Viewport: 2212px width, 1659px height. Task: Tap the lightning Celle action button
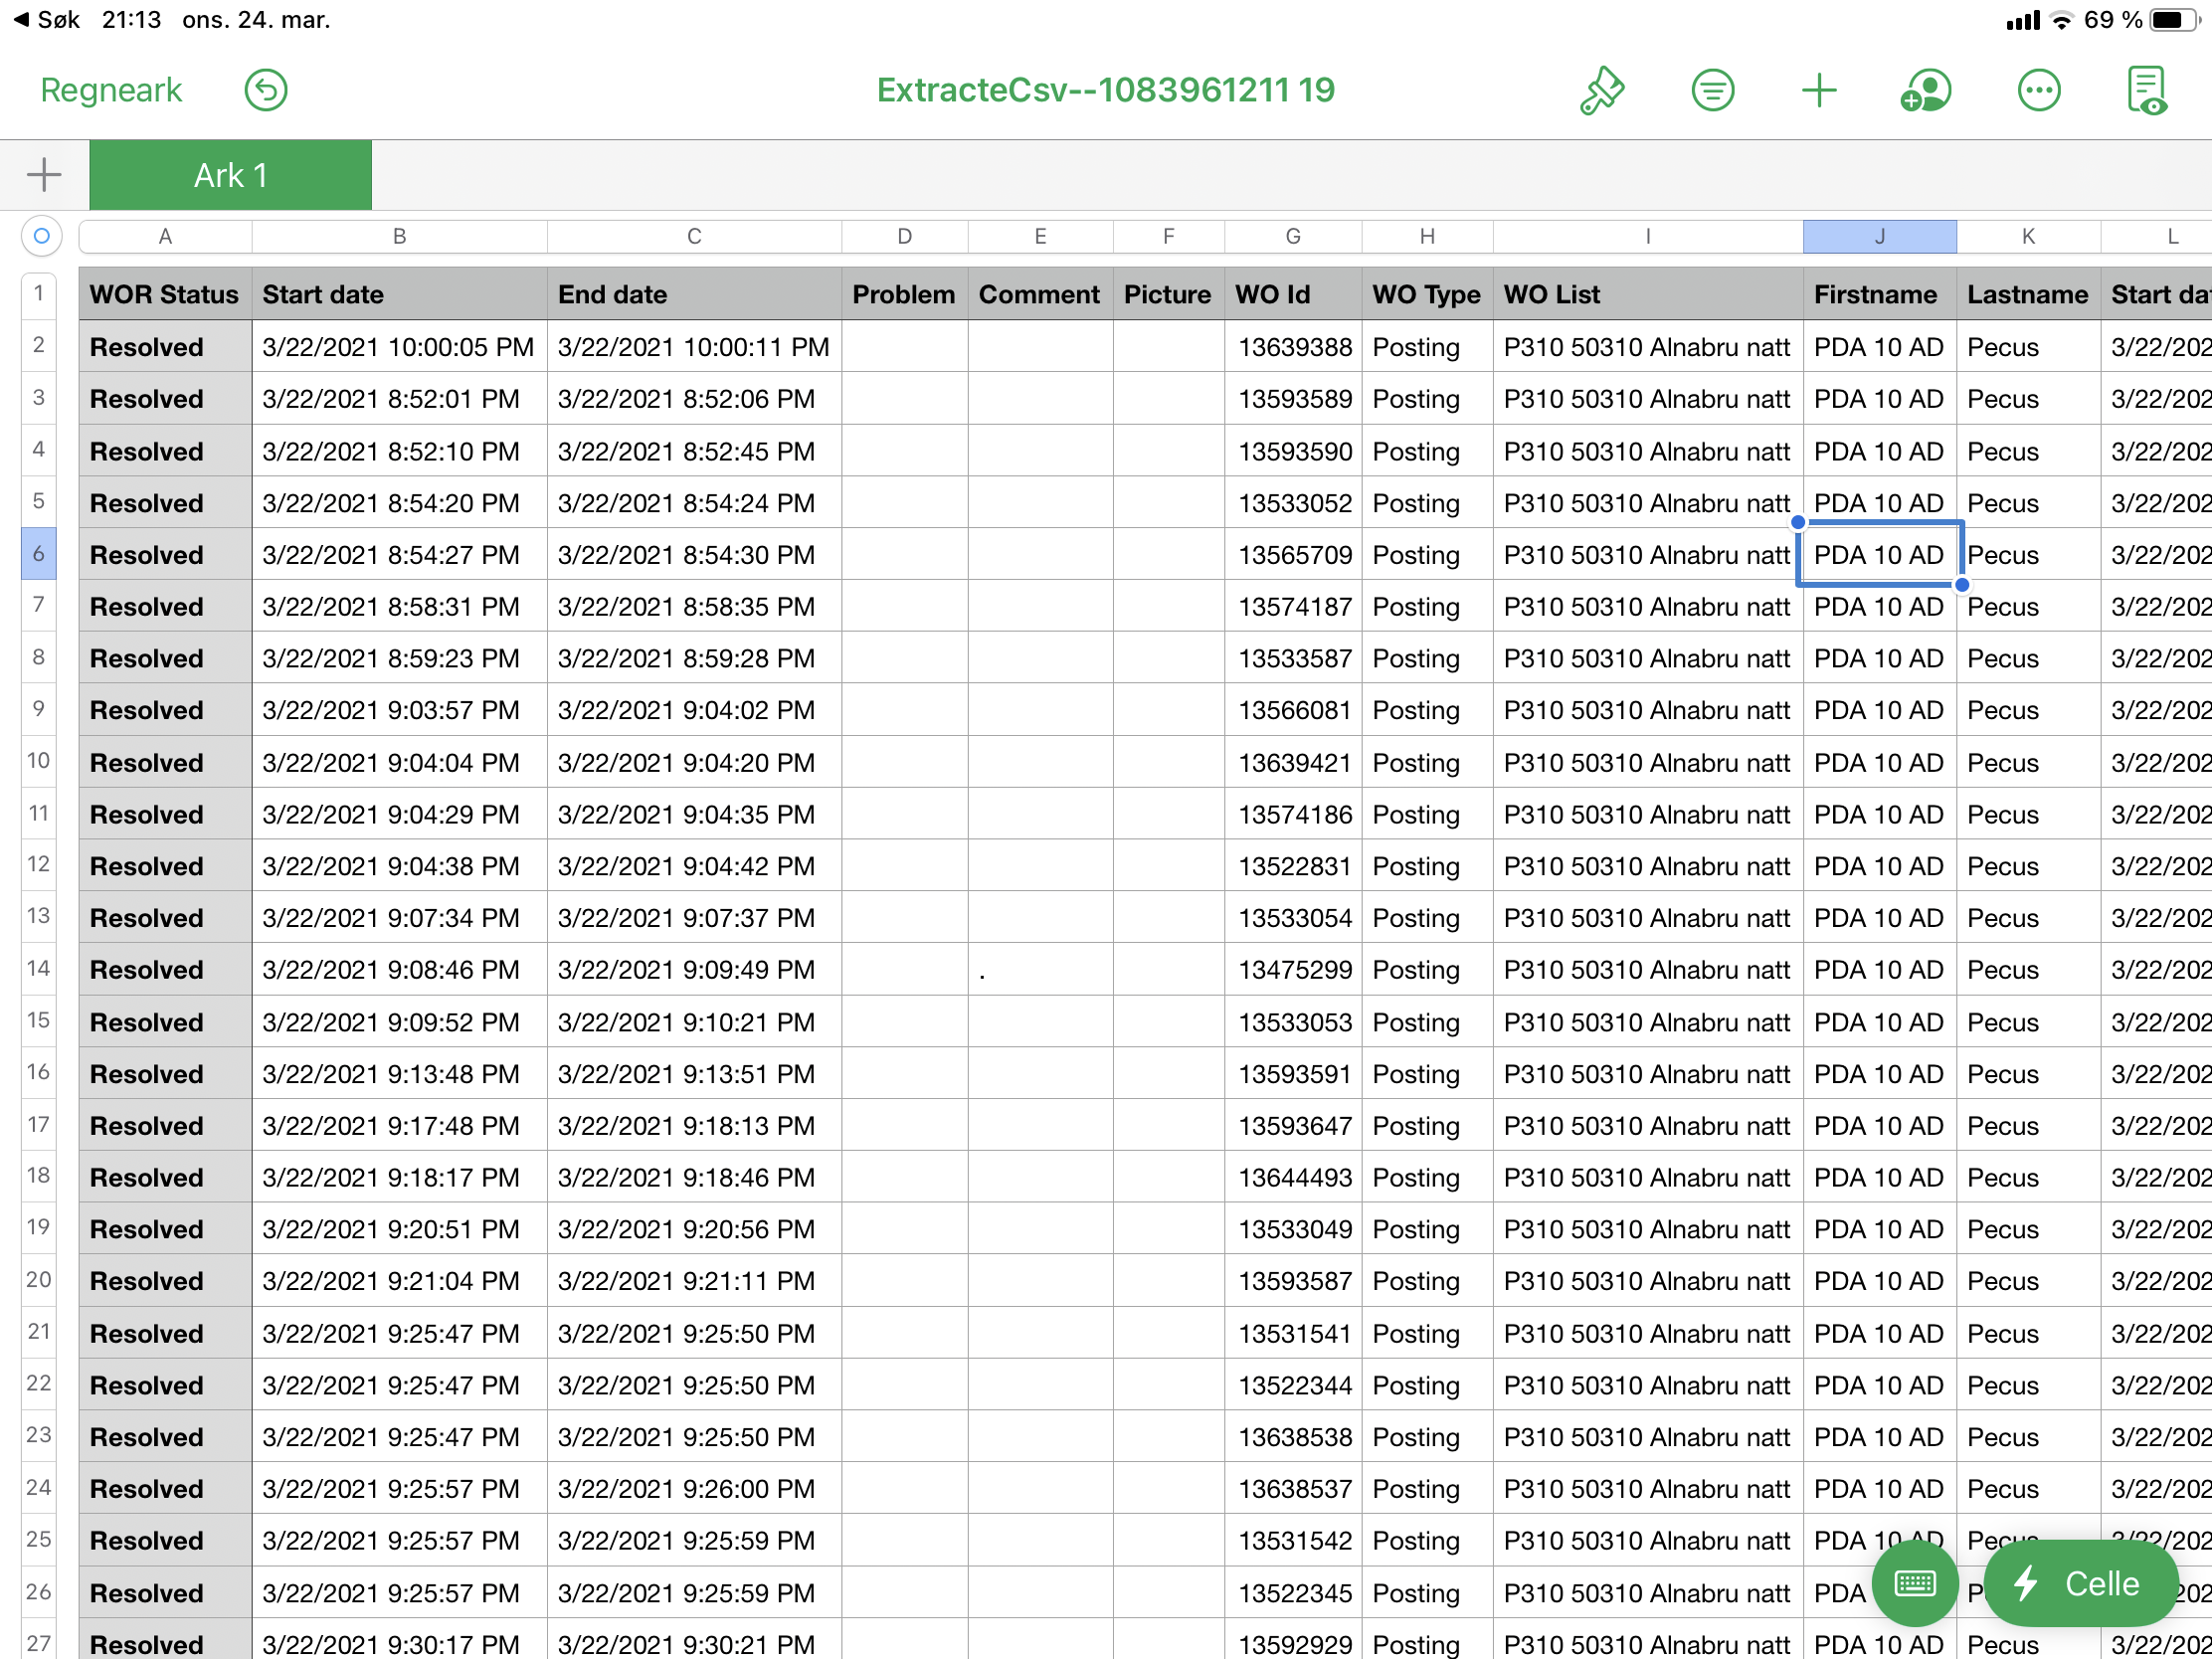[x=2080, y=1583]
